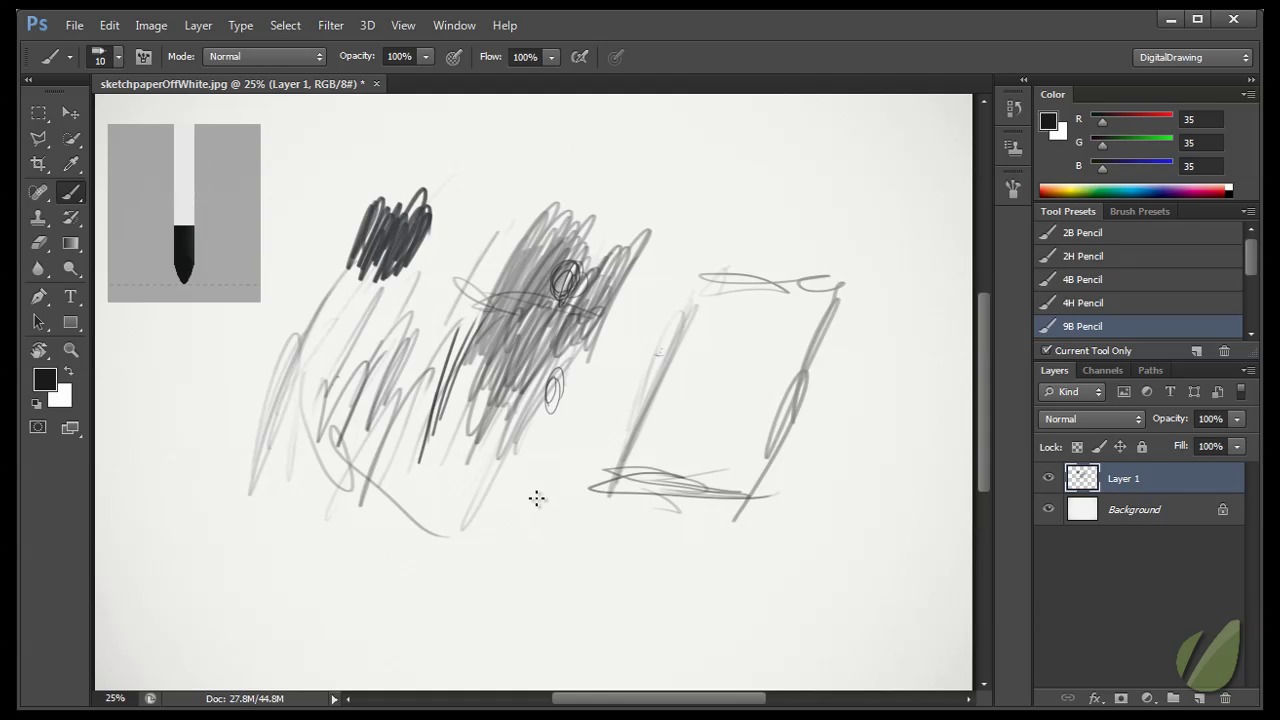Select the Gradient tool
1280x720 pixels.
pyautogui.click(x=71, y=243)
